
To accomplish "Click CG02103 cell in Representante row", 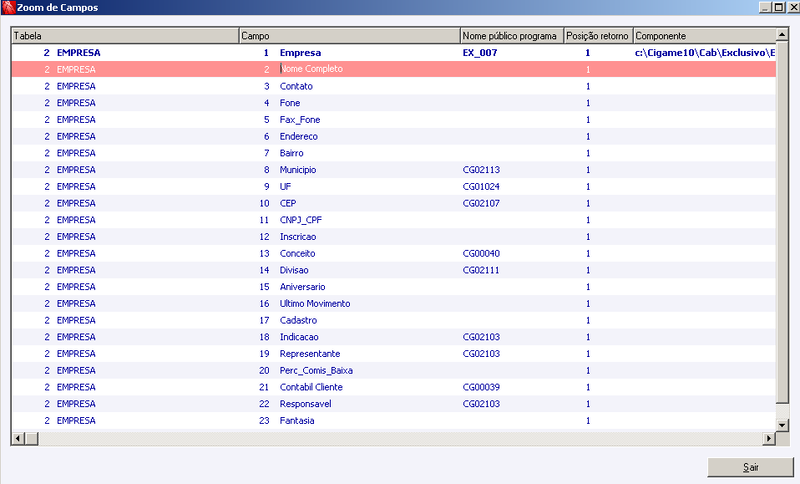I will [x=481, y=353].
